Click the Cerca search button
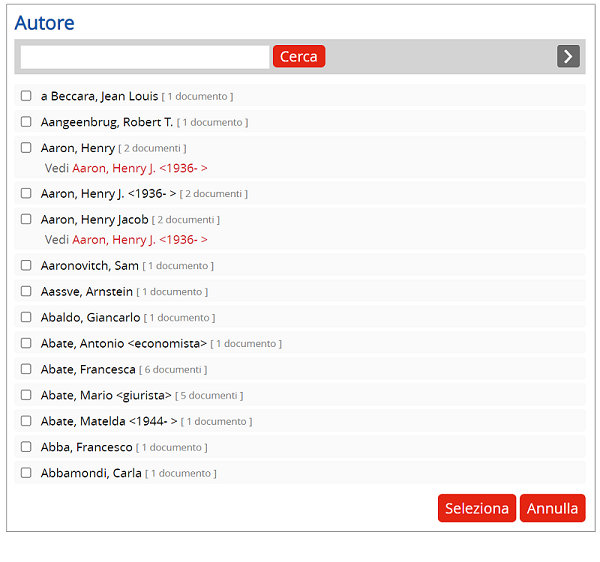This screenshot has height=562, width=600. [299, 56]
